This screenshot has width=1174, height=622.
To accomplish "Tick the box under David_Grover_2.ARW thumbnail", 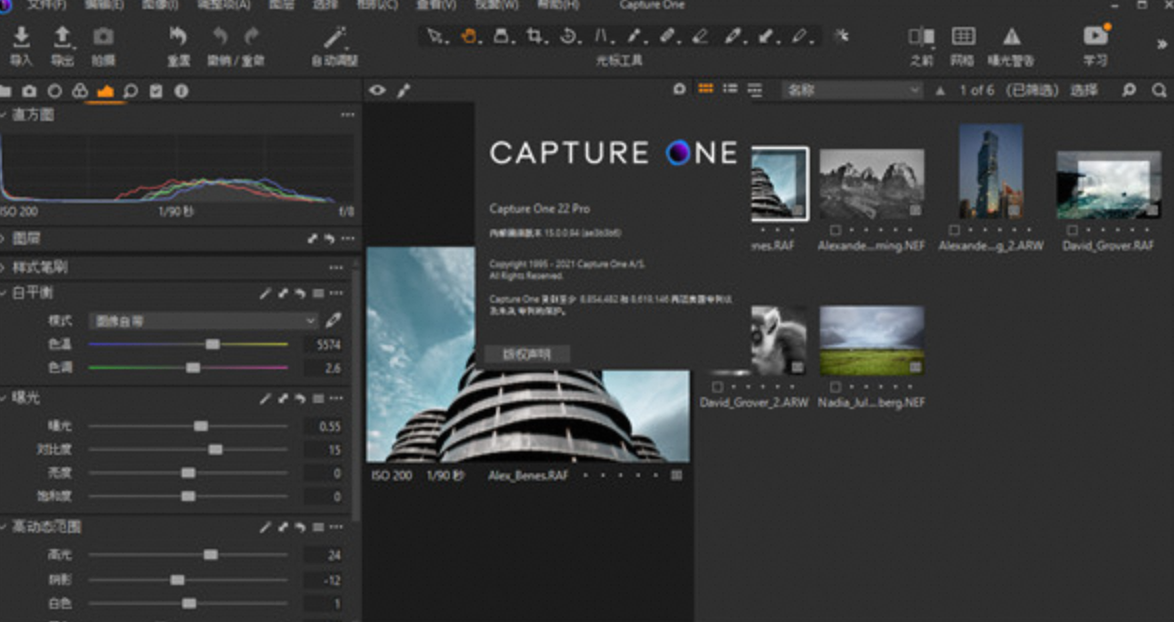I will [717, 387].
